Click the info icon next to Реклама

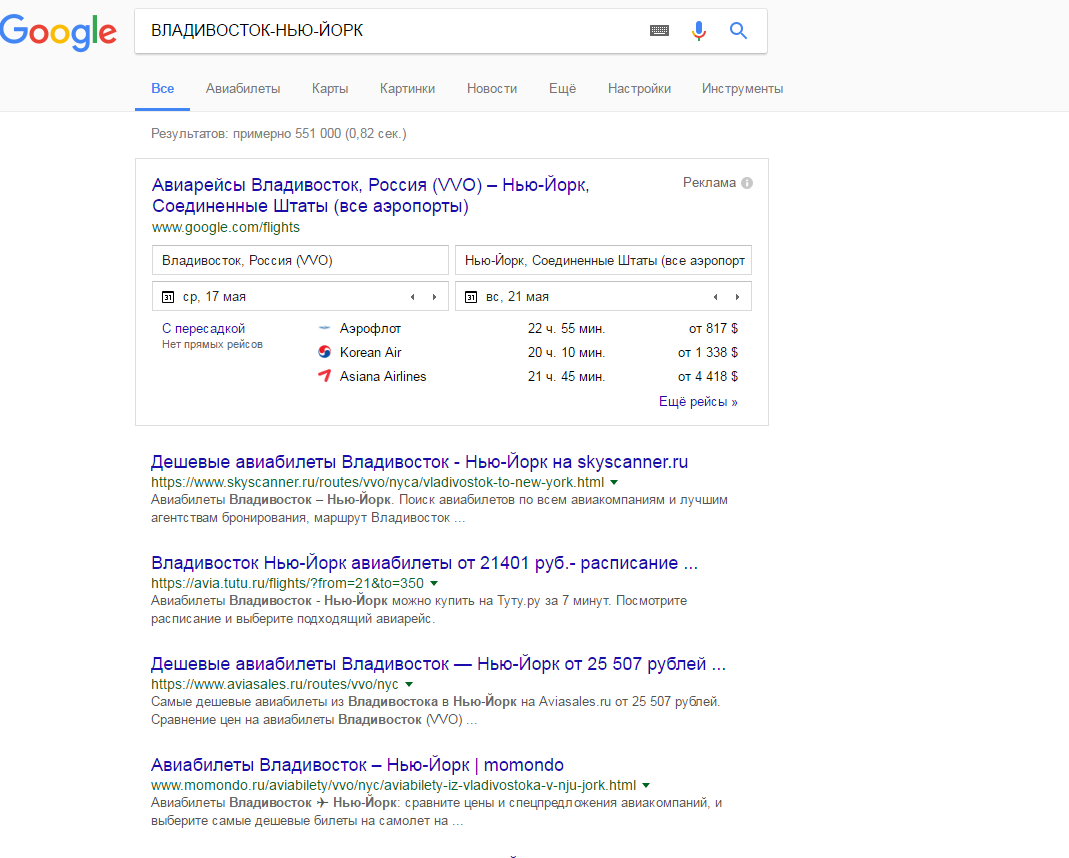click(x=747, y=183)
